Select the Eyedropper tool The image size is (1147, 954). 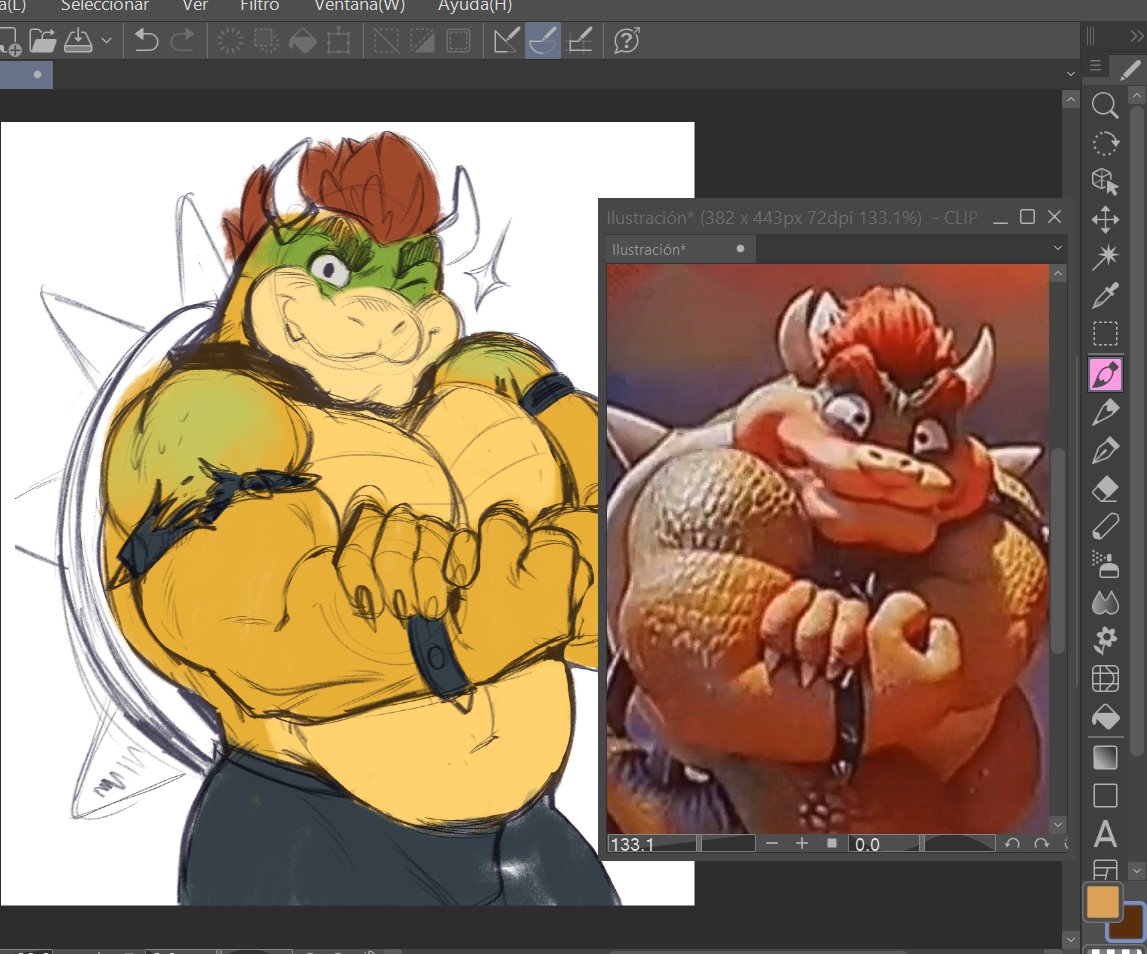coord(1105,296)
